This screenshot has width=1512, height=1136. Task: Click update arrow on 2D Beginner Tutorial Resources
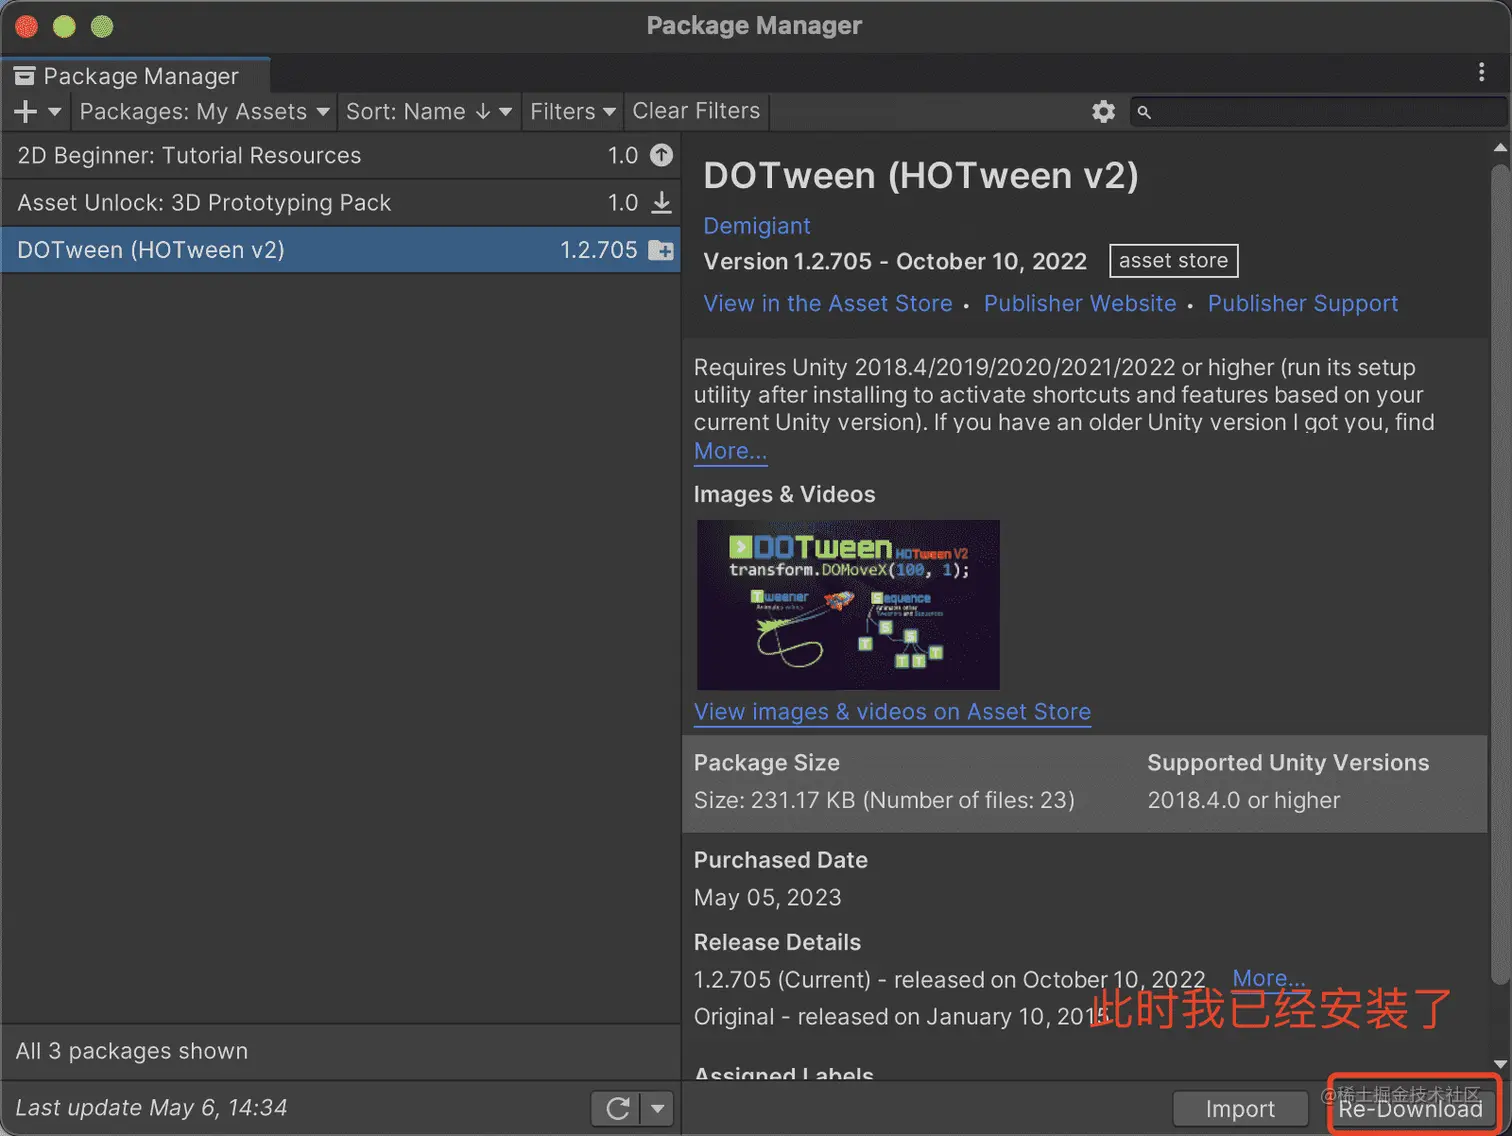tap(660, 155)
